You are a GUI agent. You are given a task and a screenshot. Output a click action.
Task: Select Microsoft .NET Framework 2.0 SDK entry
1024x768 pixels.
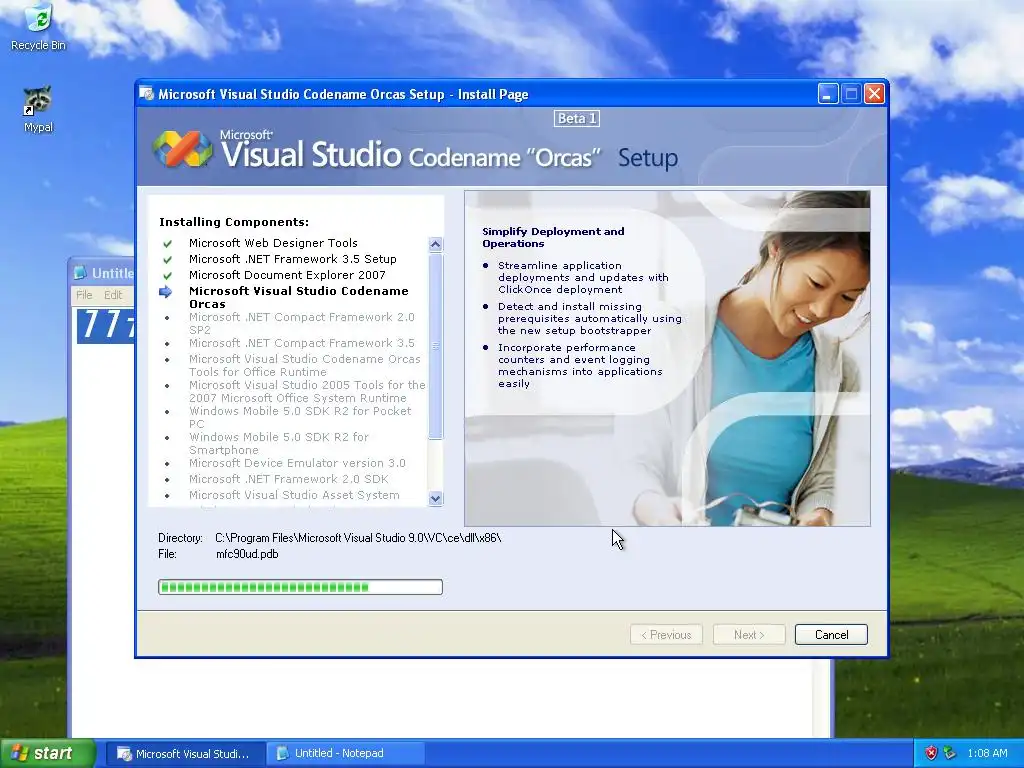(x=289, y=479)
